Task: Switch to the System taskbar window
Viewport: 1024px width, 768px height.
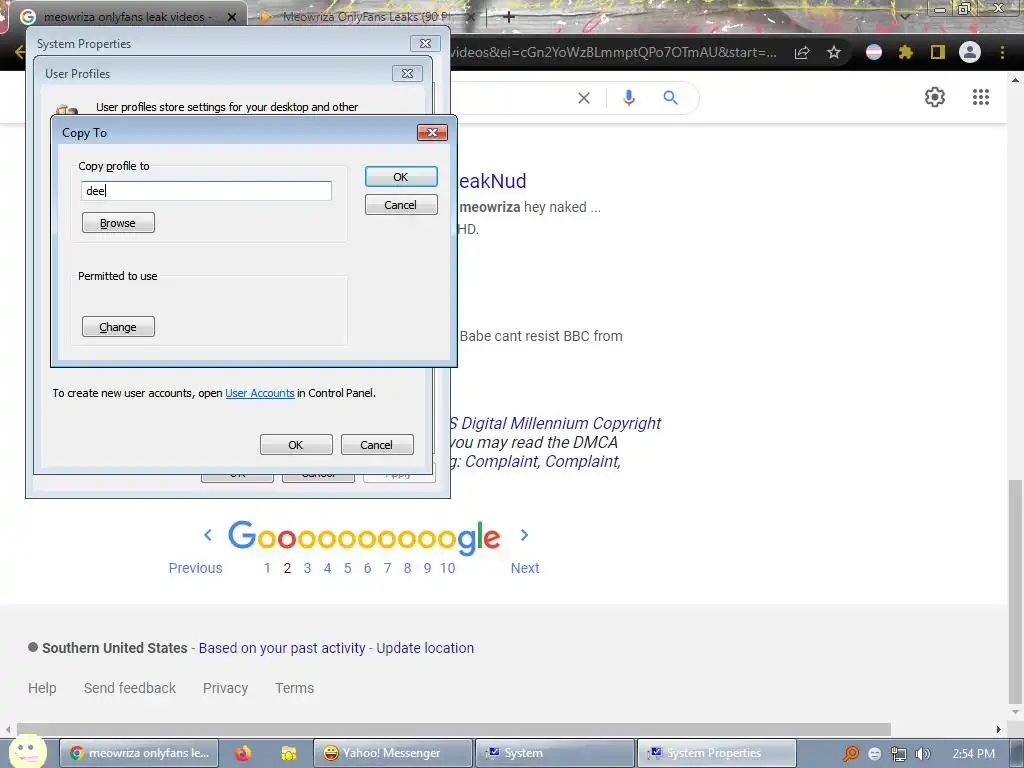Action: [x=554, y=753]
